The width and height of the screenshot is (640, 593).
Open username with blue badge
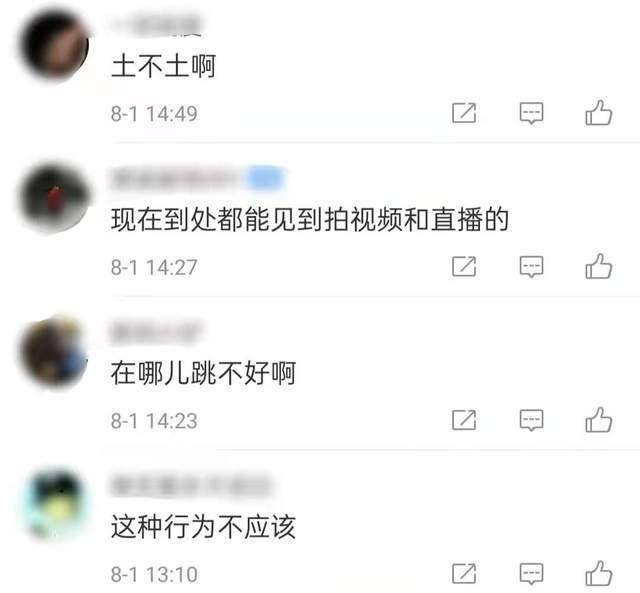click(x=198, y=179)
